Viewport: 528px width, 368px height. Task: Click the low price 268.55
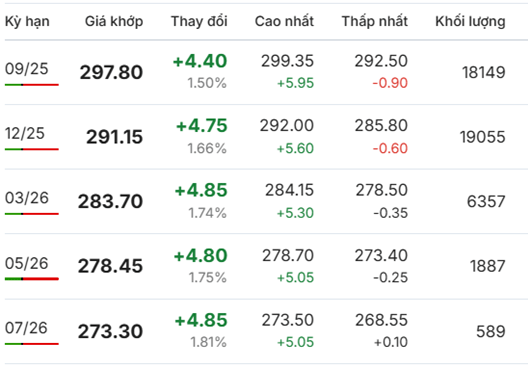381,320
